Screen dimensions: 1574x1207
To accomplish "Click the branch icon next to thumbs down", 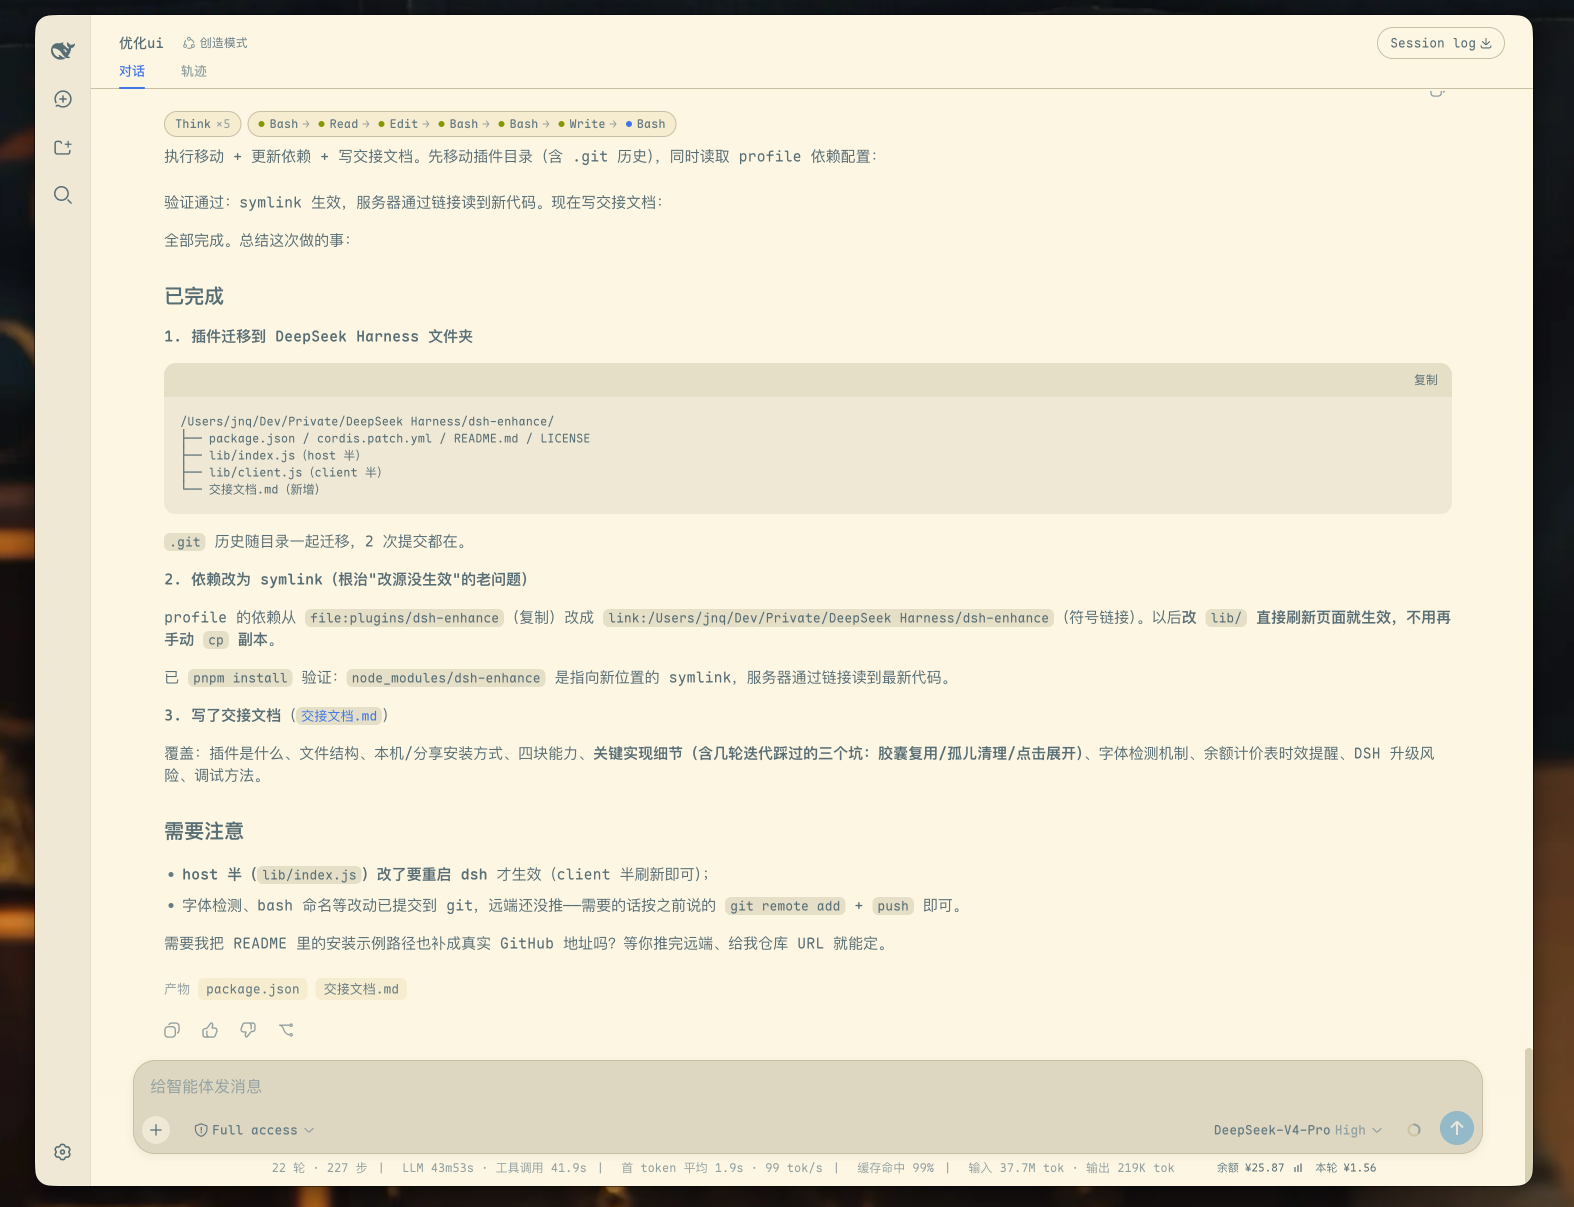I will (x=286, y=1030).
